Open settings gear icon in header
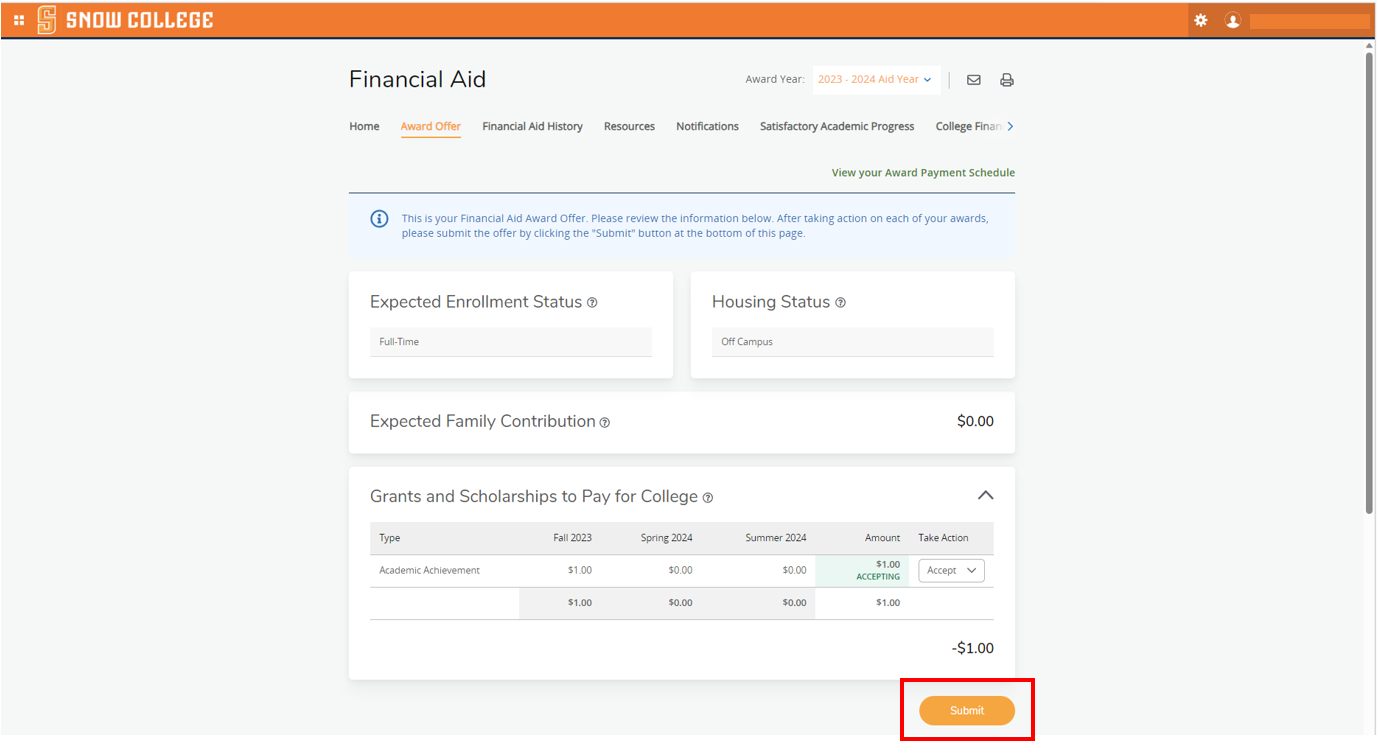The image size is (1378, 750). [1201, 20]
